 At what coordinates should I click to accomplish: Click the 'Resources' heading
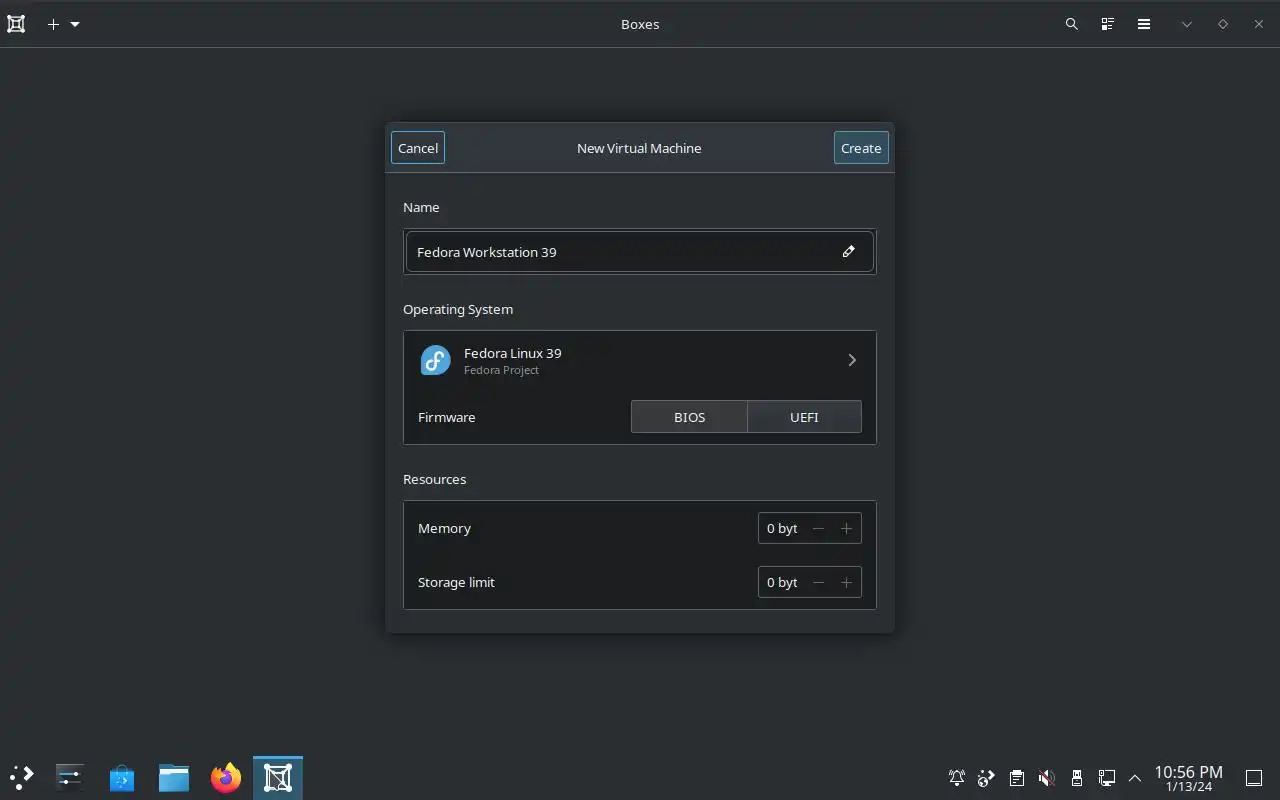pos(434,479)
